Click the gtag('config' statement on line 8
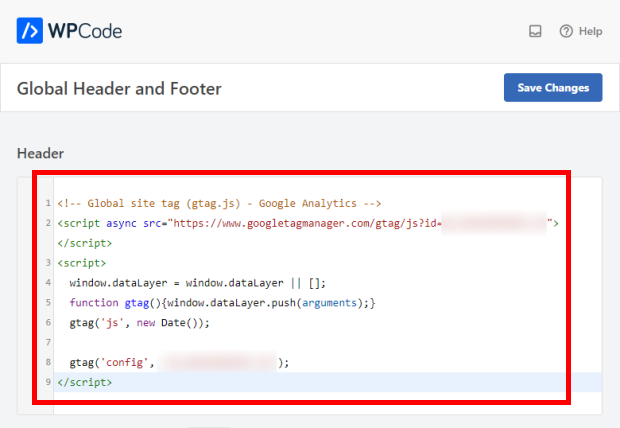Image resolution: width=620 pixels, height=428 pixels. pos(111,363)
